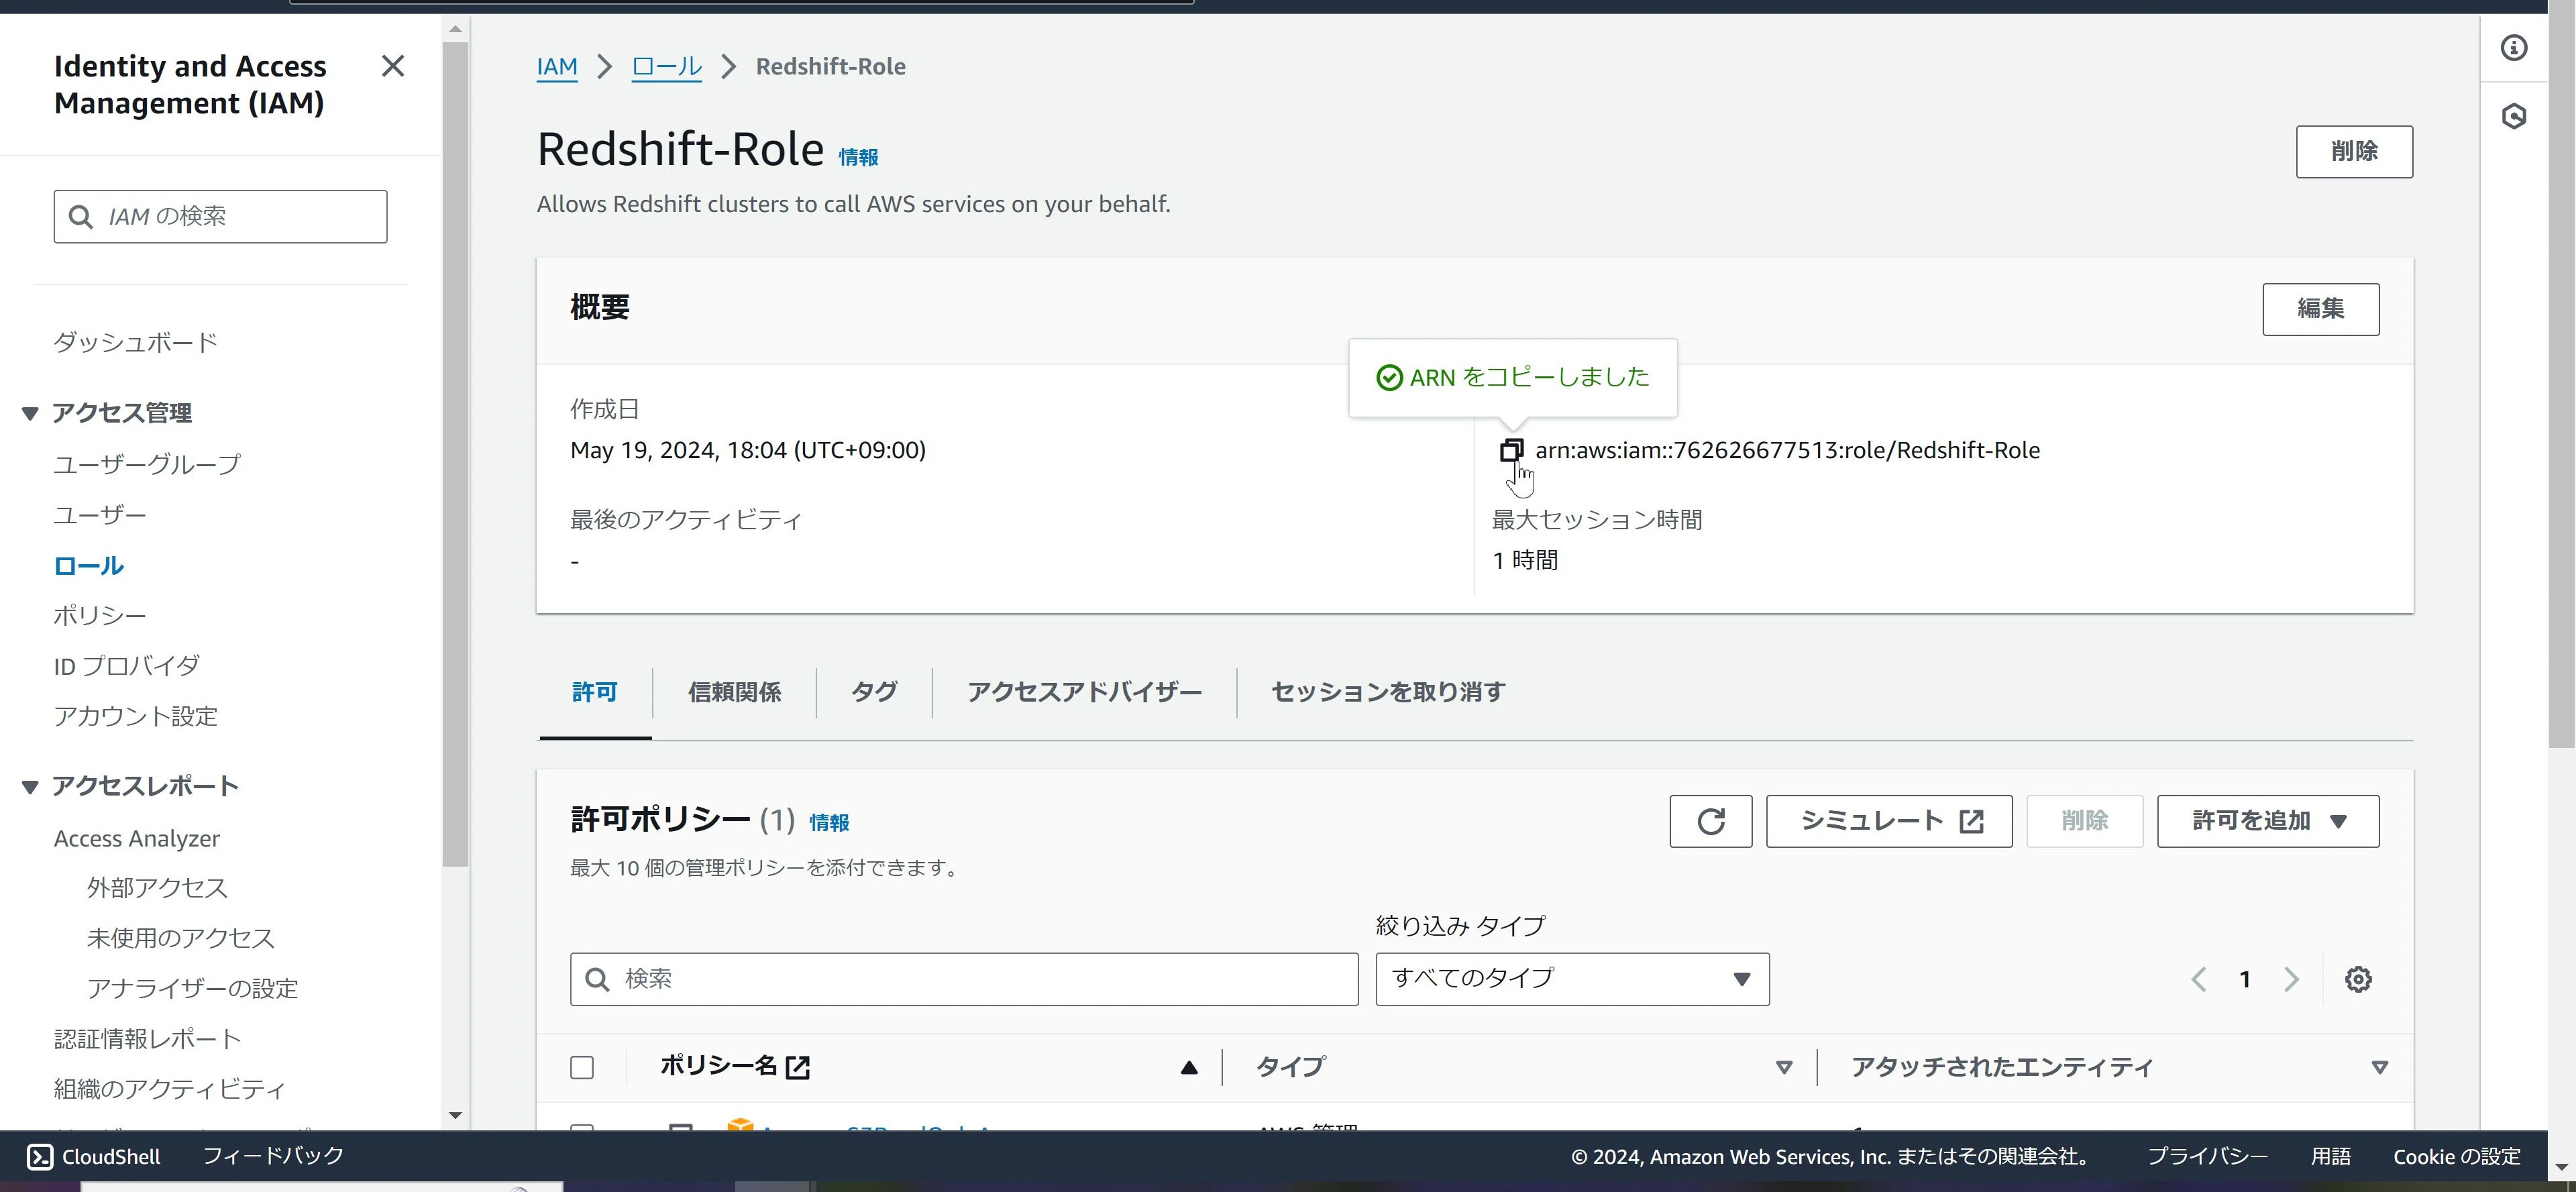Open 情報 link next to Redshift-Role
The image size is (2576, 1192).
click(858, 157)
